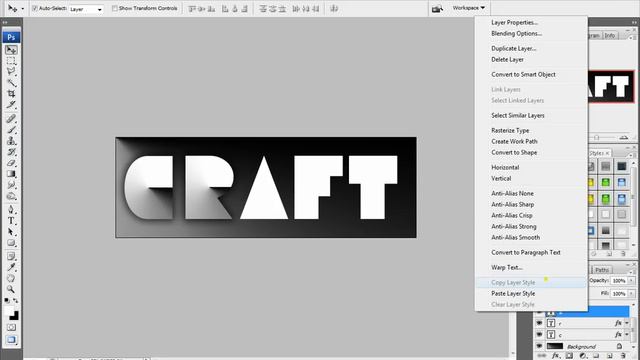Screen dimensions: 640x360
Task: Select the Eyedropper tool
Action: point(11,267)
